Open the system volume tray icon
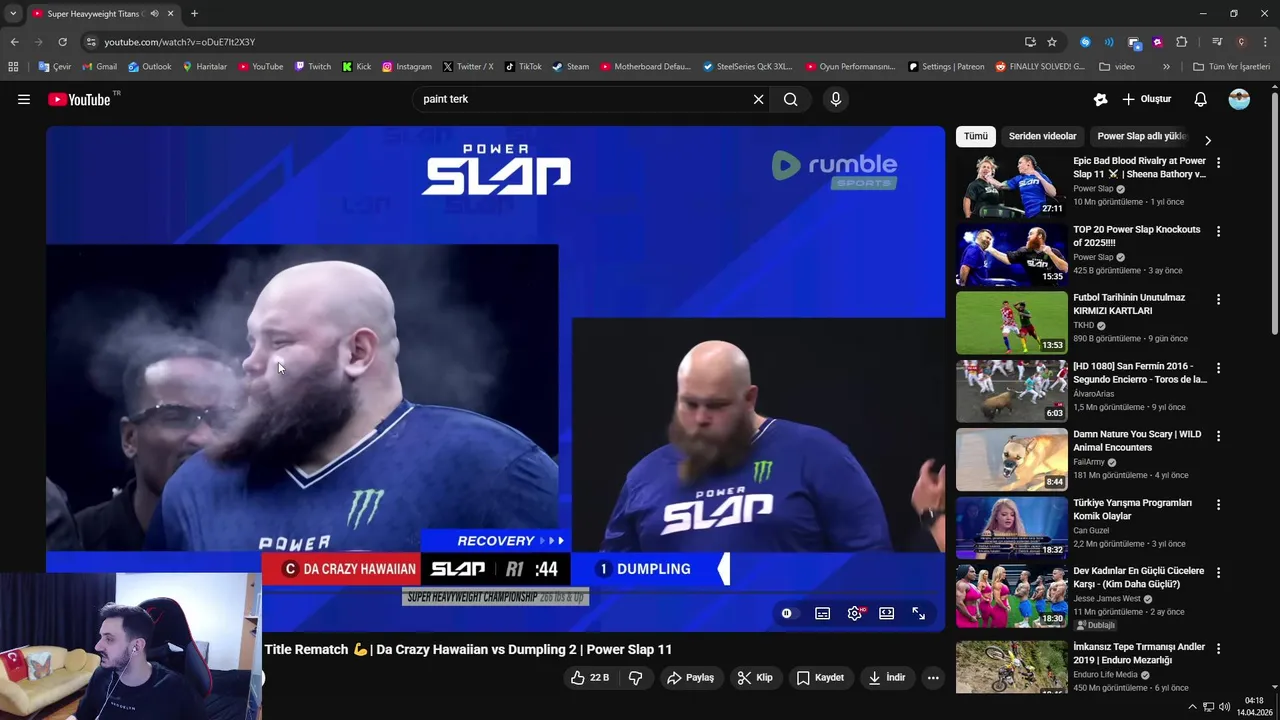1280x720 pixels. pos(1225,707)
